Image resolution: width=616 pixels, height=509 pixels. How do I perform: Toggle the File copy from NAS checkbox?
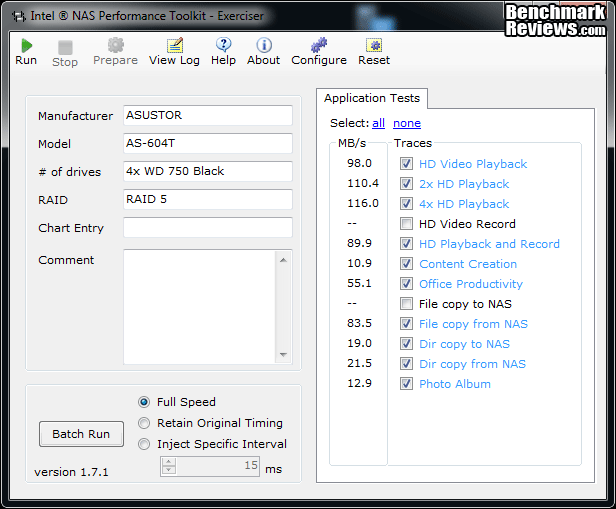click(406, 324)
